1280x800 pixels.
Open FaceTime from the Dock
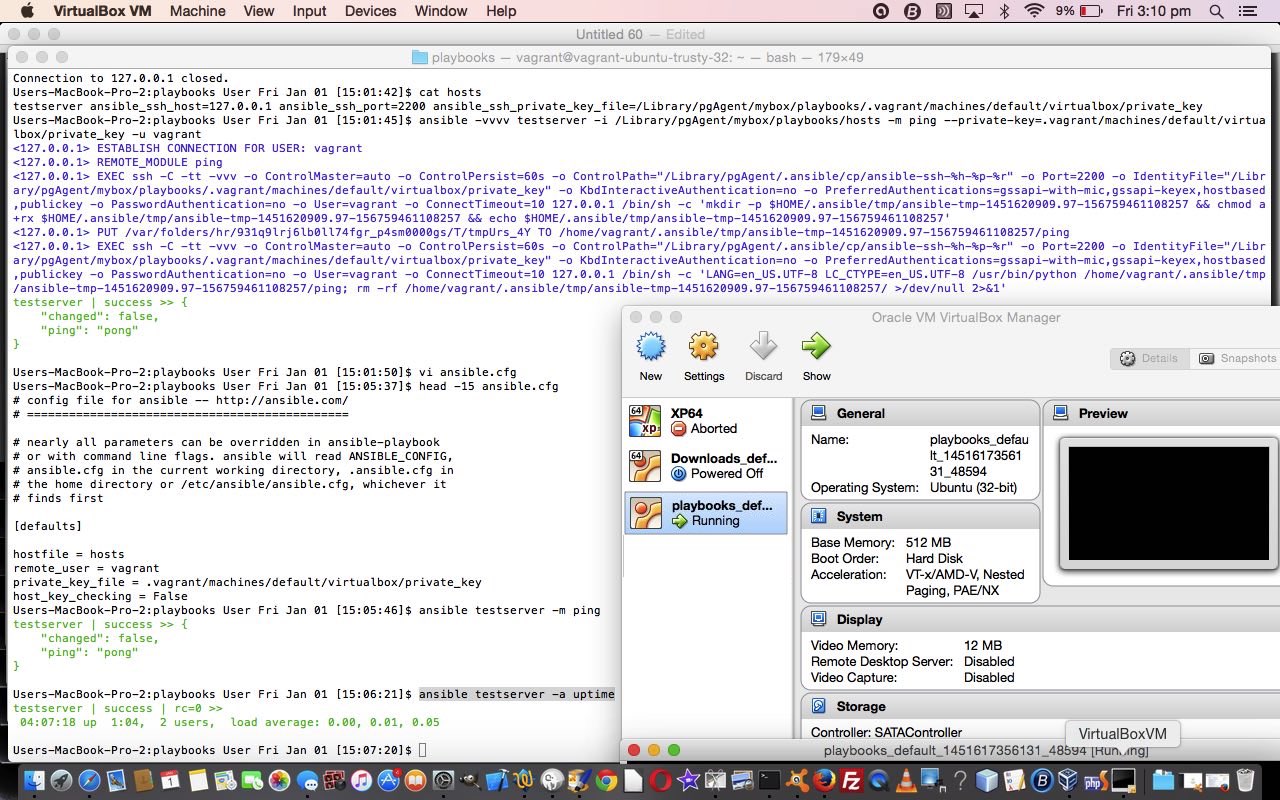point(252,780)
